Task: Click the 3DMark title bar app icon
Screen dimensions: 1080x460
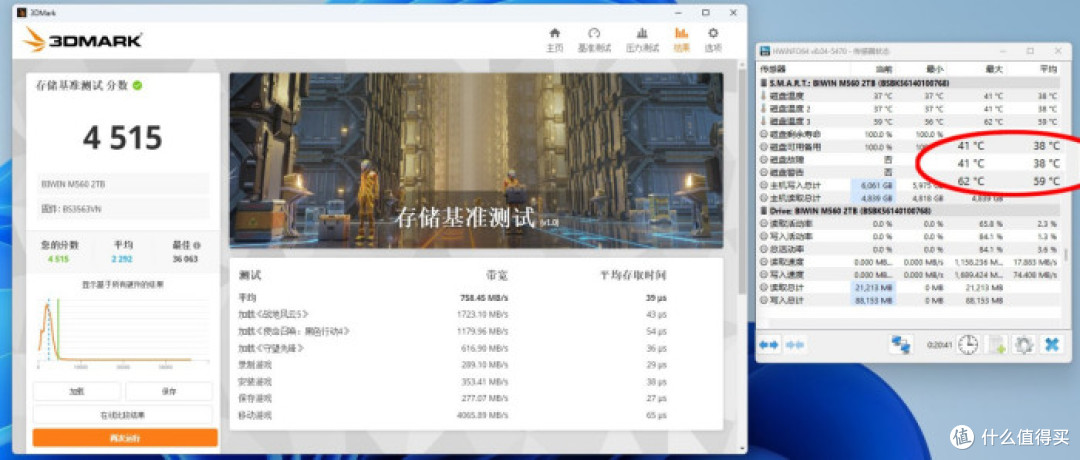Action: [x=22, y=12]
